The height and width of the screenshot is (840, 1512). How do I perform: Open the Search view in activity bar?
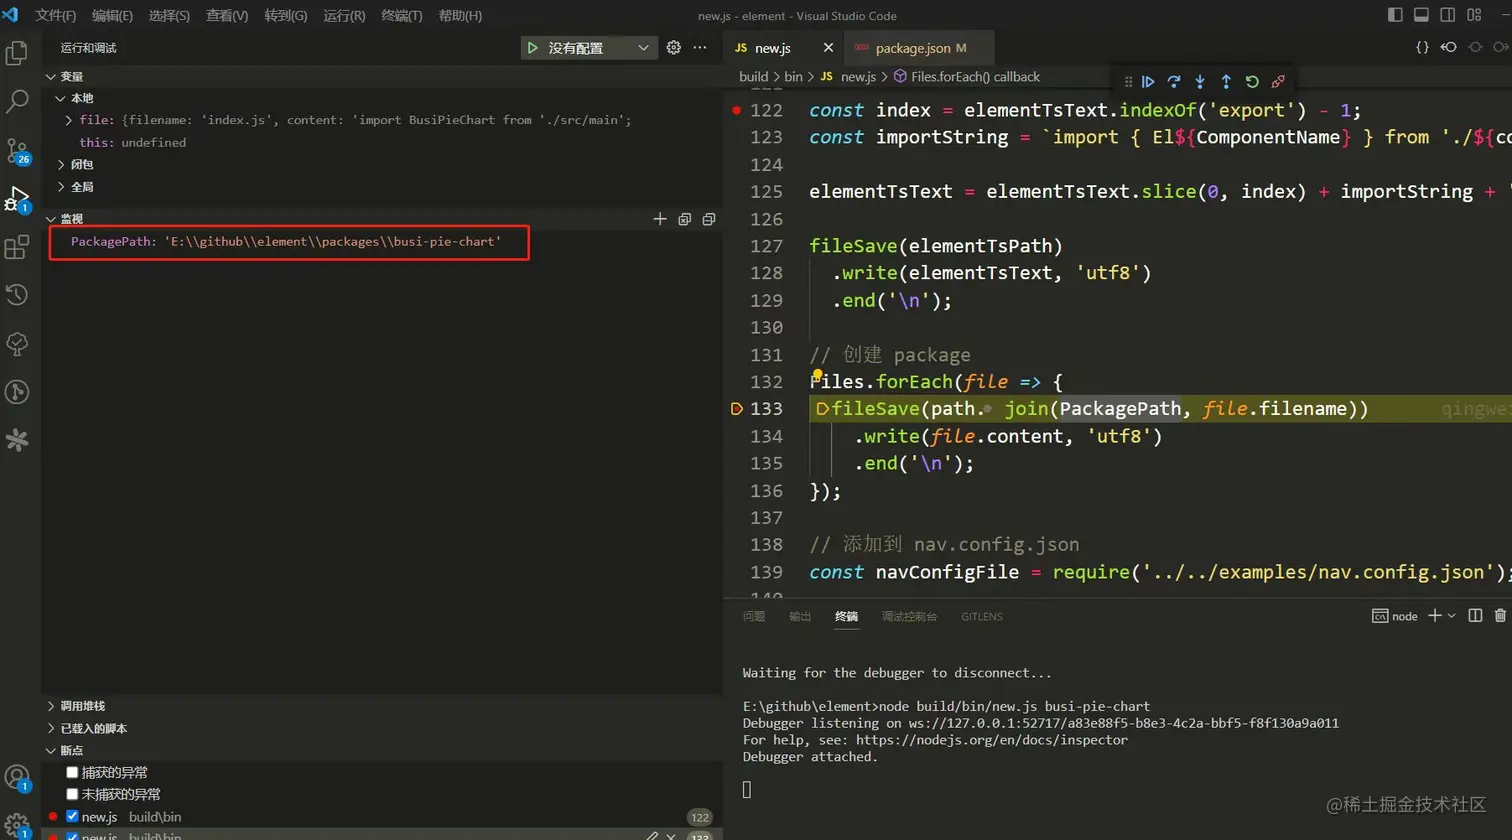[x=17, y=101]
